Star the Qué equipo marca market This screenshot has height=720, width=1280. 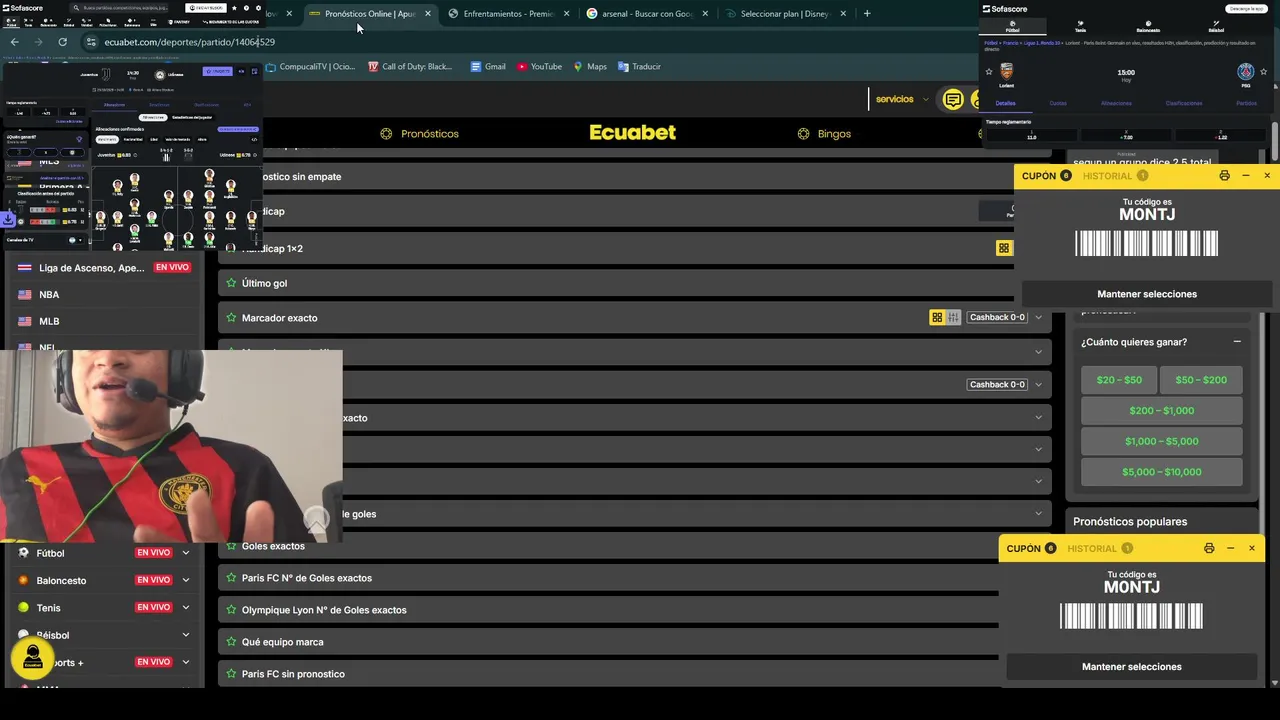231,642
